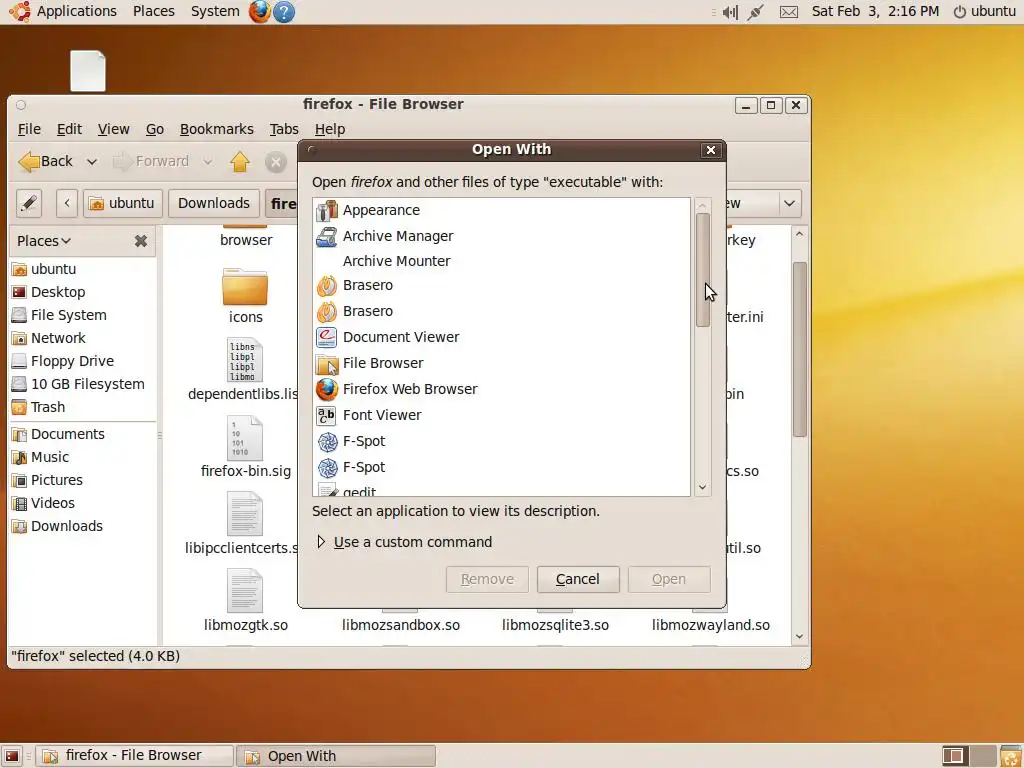Select Font Viewer application
1024x768 pixels.
click(x=501, y=415)
